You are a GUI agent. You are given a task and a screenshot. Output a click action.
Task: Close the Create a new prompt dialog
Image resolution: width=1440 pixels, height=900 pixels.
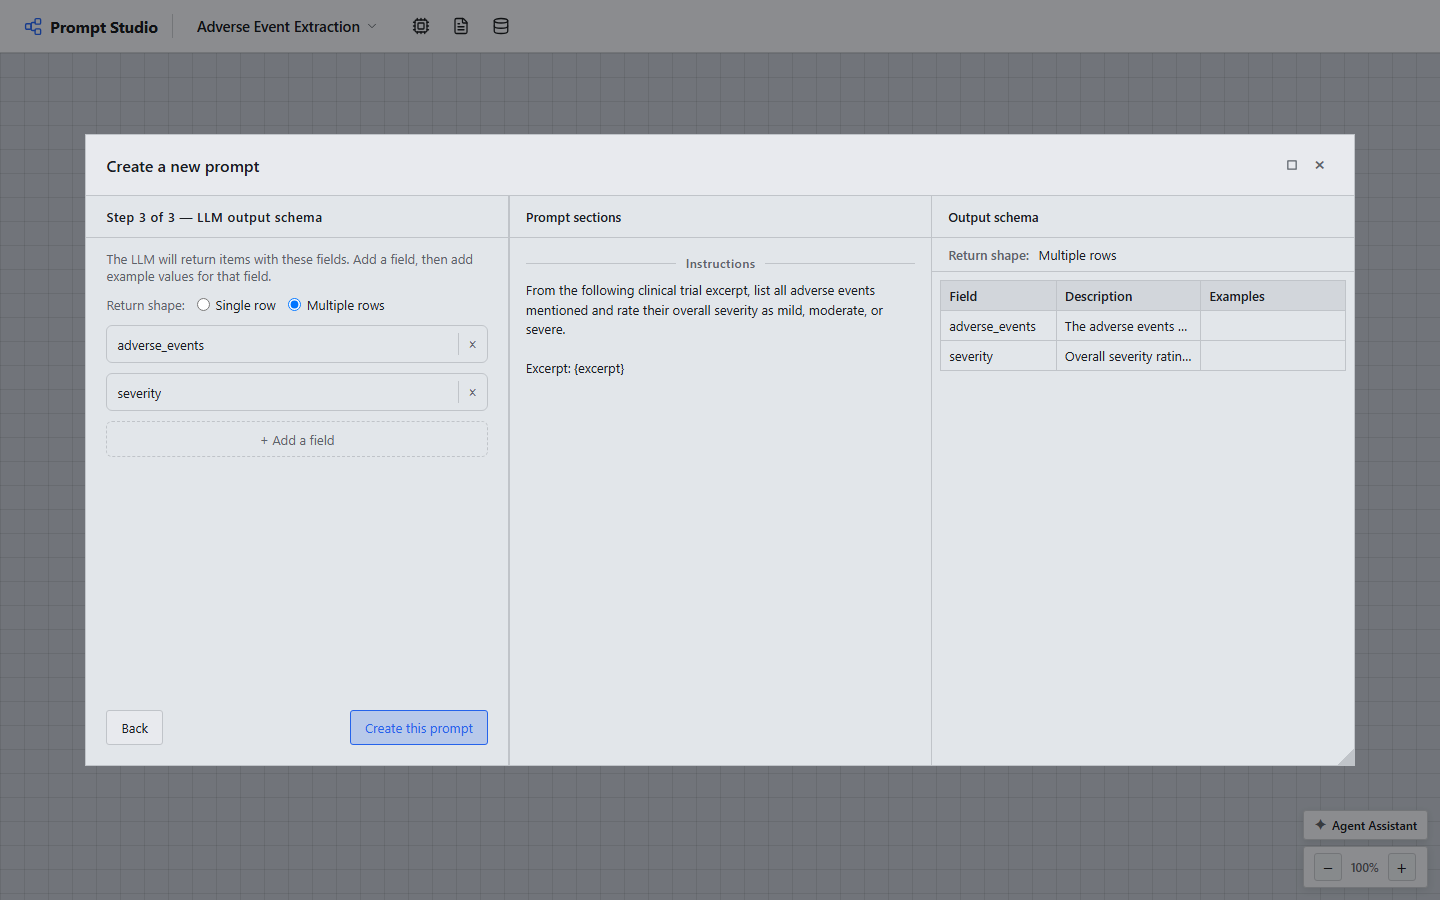(x=1320, y=165)
